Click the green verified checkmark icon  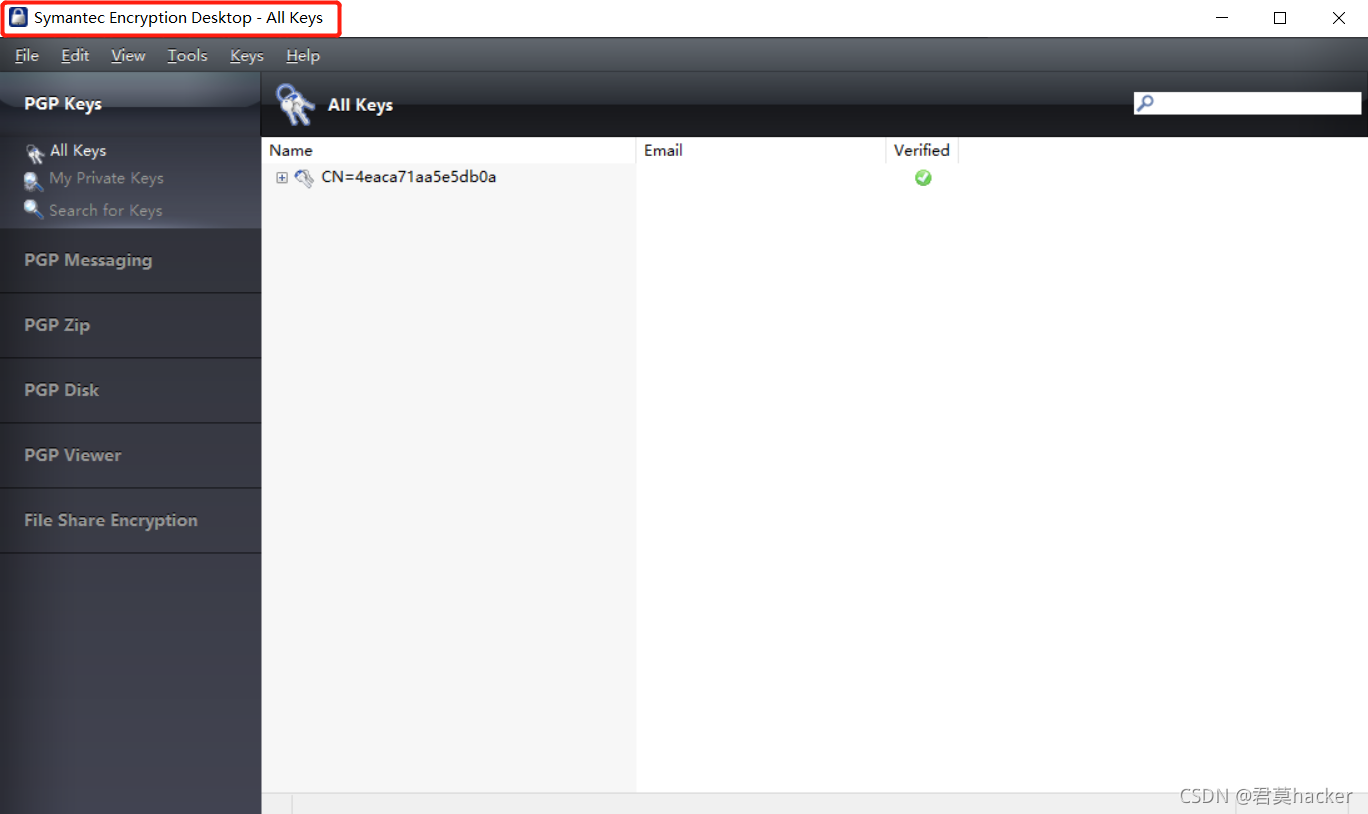tap(923, 178)
